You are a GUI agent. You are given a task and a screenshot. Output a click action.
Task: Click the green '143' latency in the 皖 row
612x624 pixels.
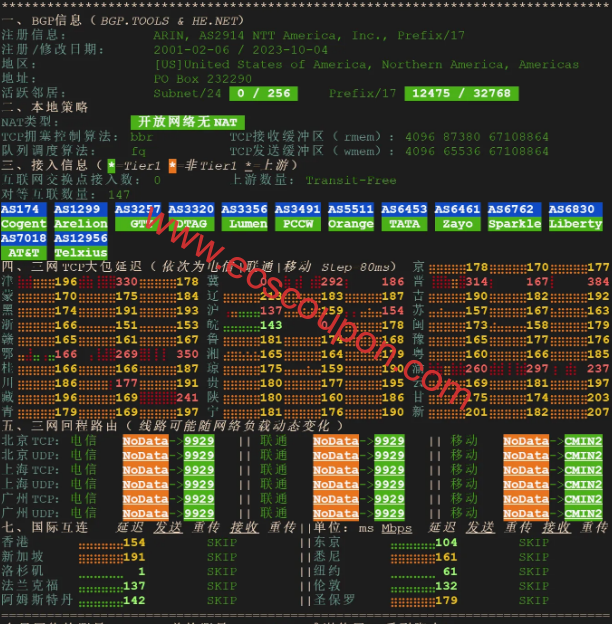pyautogui.click(x=271, y=325)
